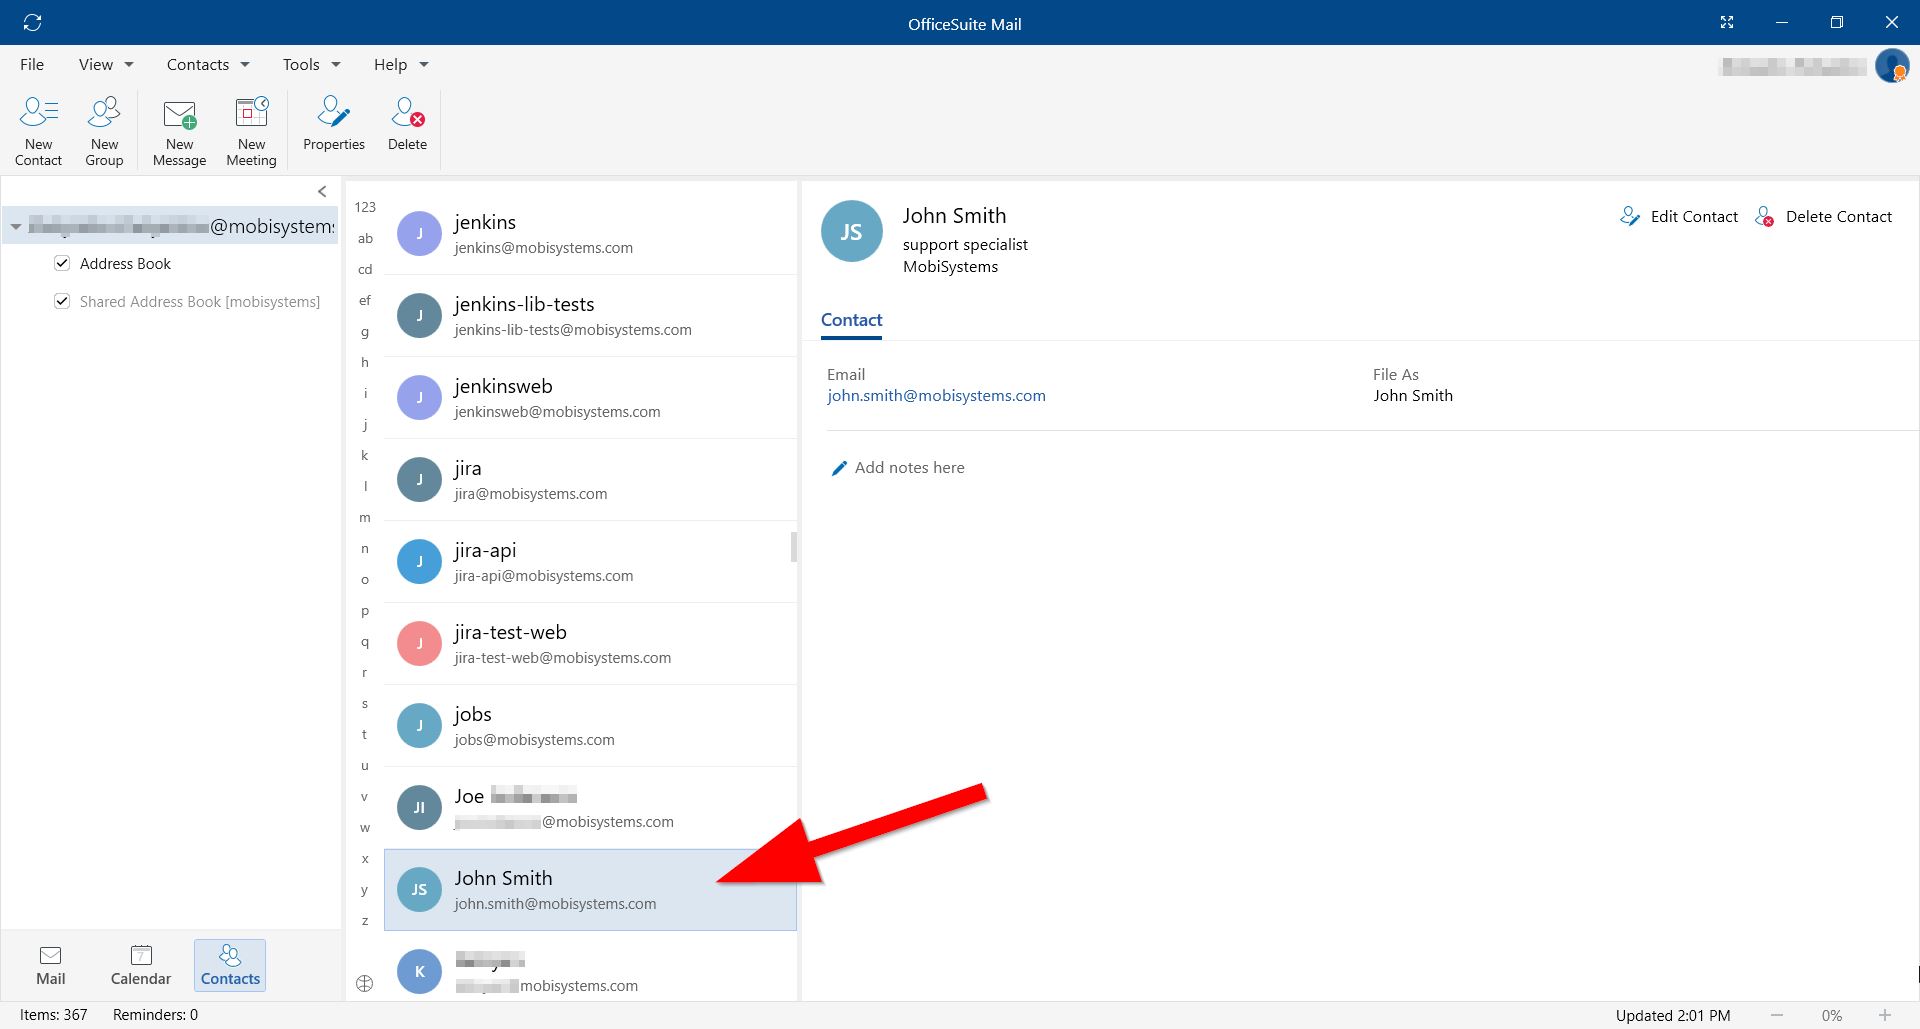
Task: Click Edit Contact text button
Action: tap(1694, 216)
